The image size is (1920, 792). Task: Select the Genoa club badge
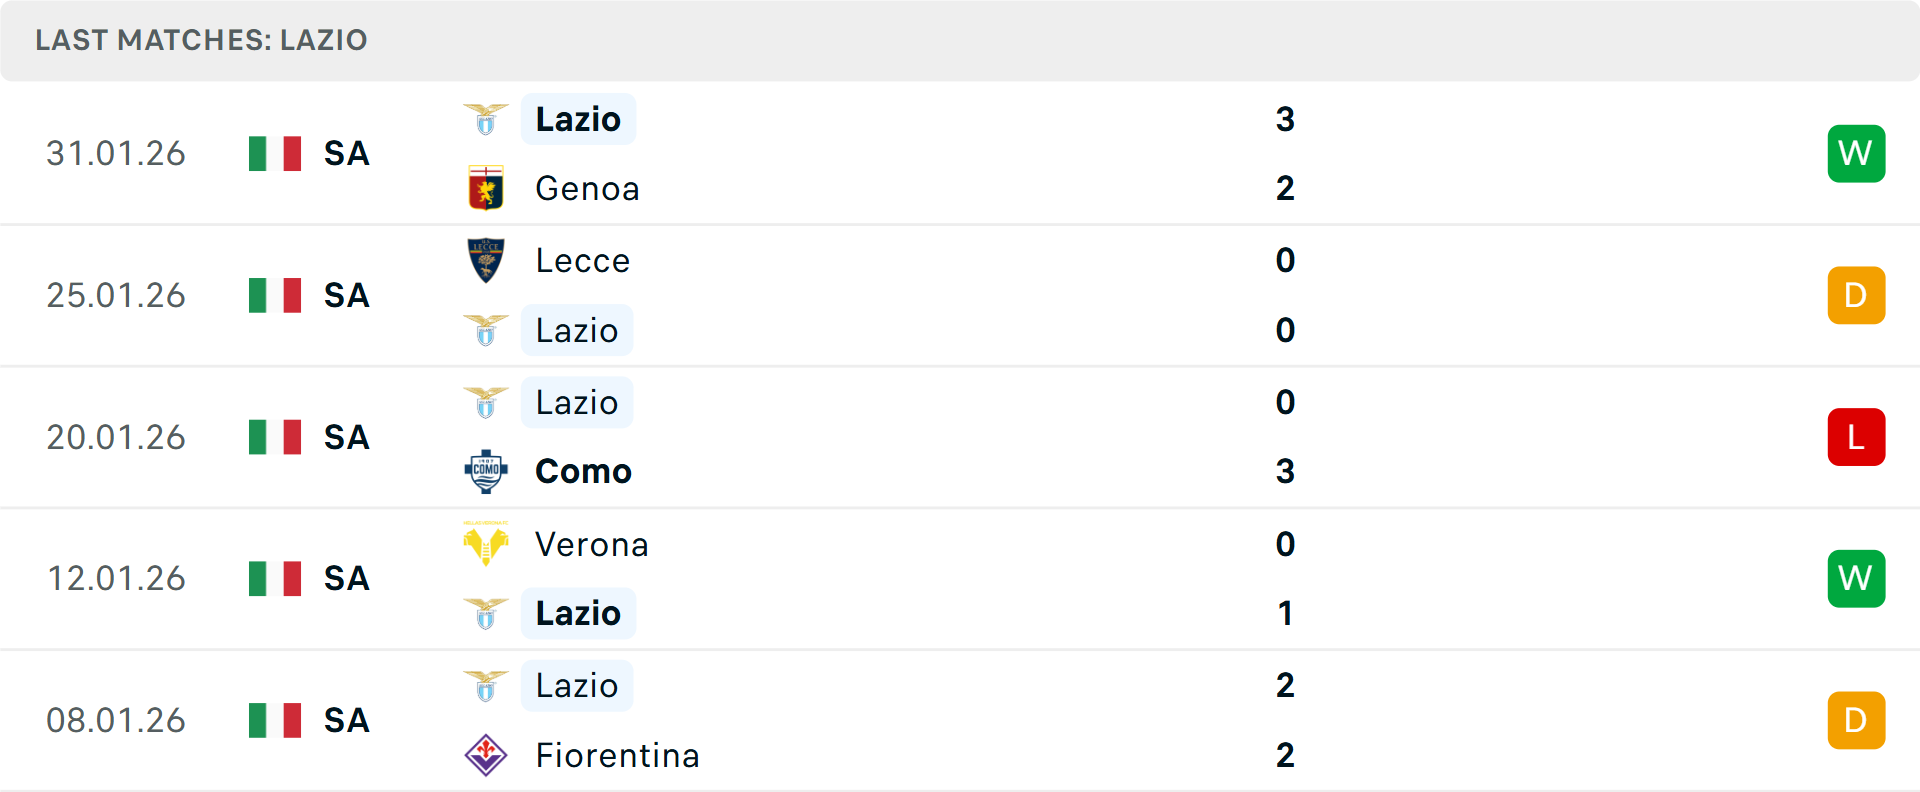pos(486,187)
